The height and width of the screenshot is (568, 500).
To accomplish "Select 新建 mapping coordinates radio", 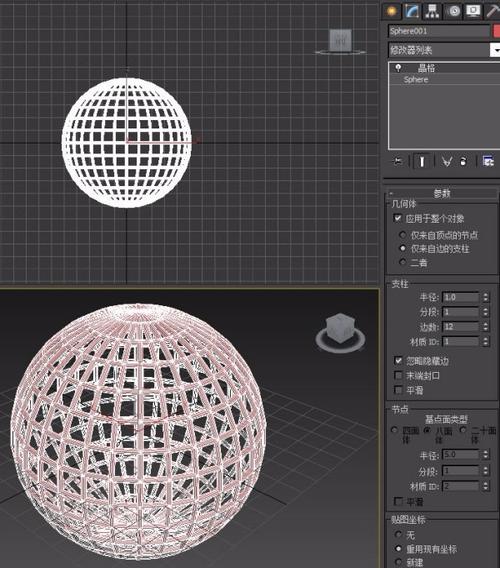I will [x=399, y=562].
